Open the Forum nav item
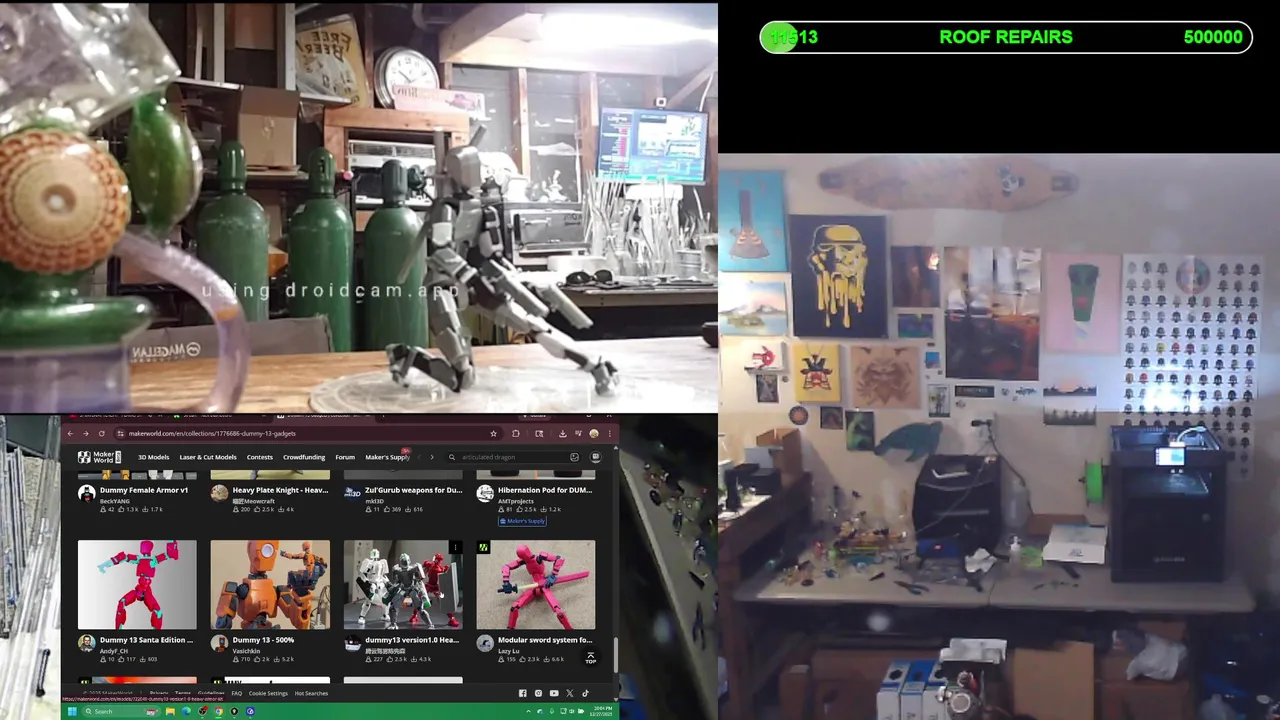Image resolution: width=1280 pixels, height=720 pixels. coord(345,457)
